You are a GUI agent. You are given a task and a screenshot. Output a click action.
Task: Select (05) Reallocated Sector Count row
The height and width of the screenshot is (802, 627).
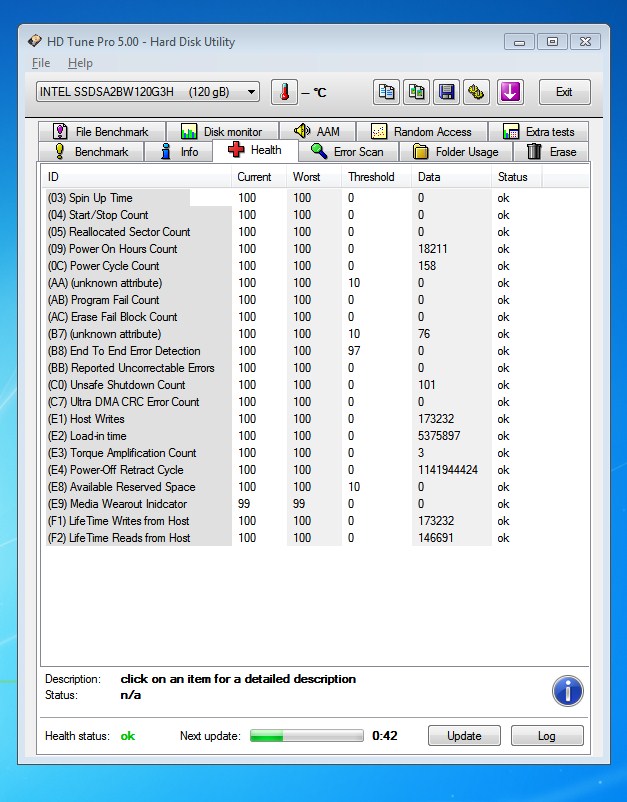tap(315, 232)
